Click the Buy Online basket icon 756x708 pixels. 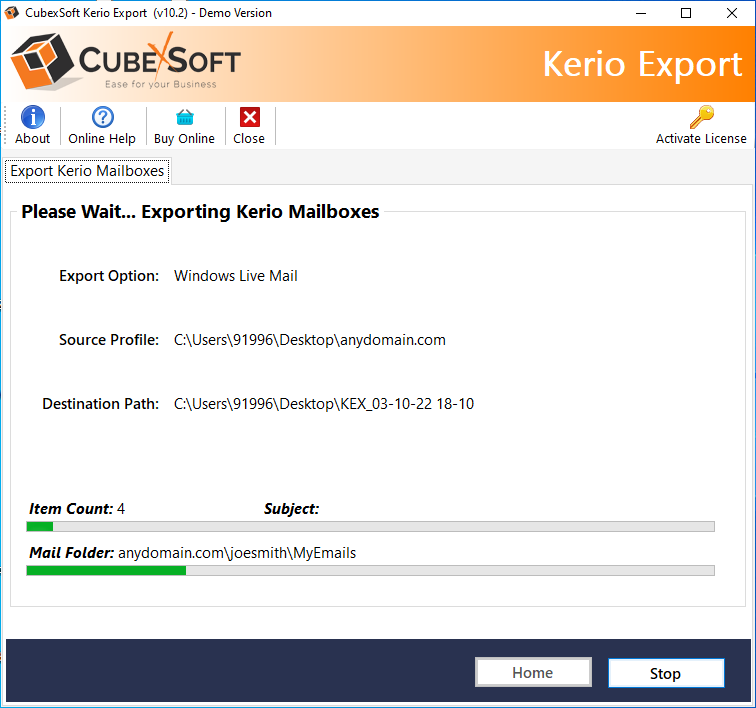point(185,117)
